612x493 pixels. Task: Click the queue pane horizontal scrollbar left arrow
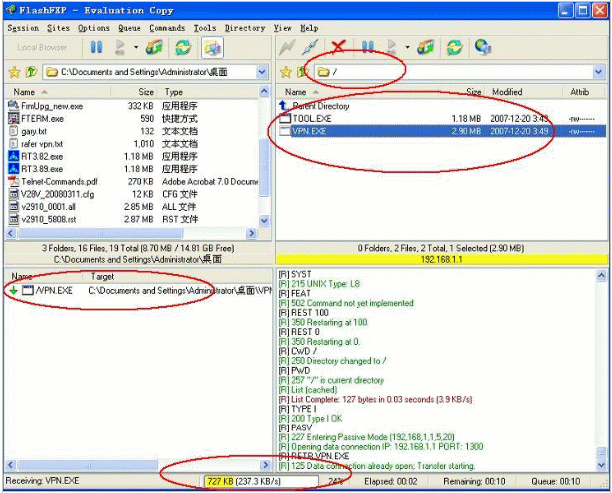11,465
